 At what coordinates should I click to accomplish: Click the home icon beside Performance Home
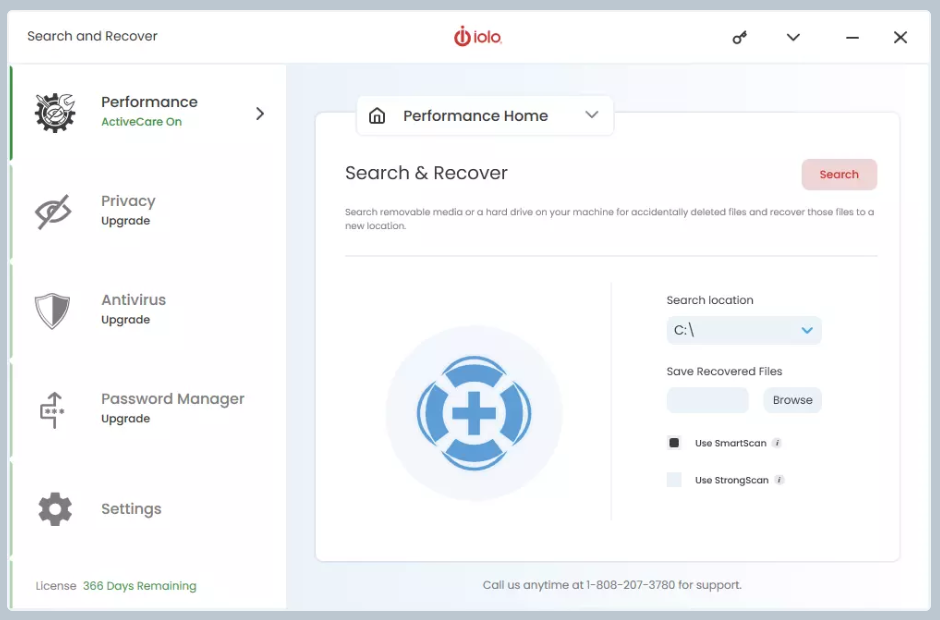(x=377, y=116)
